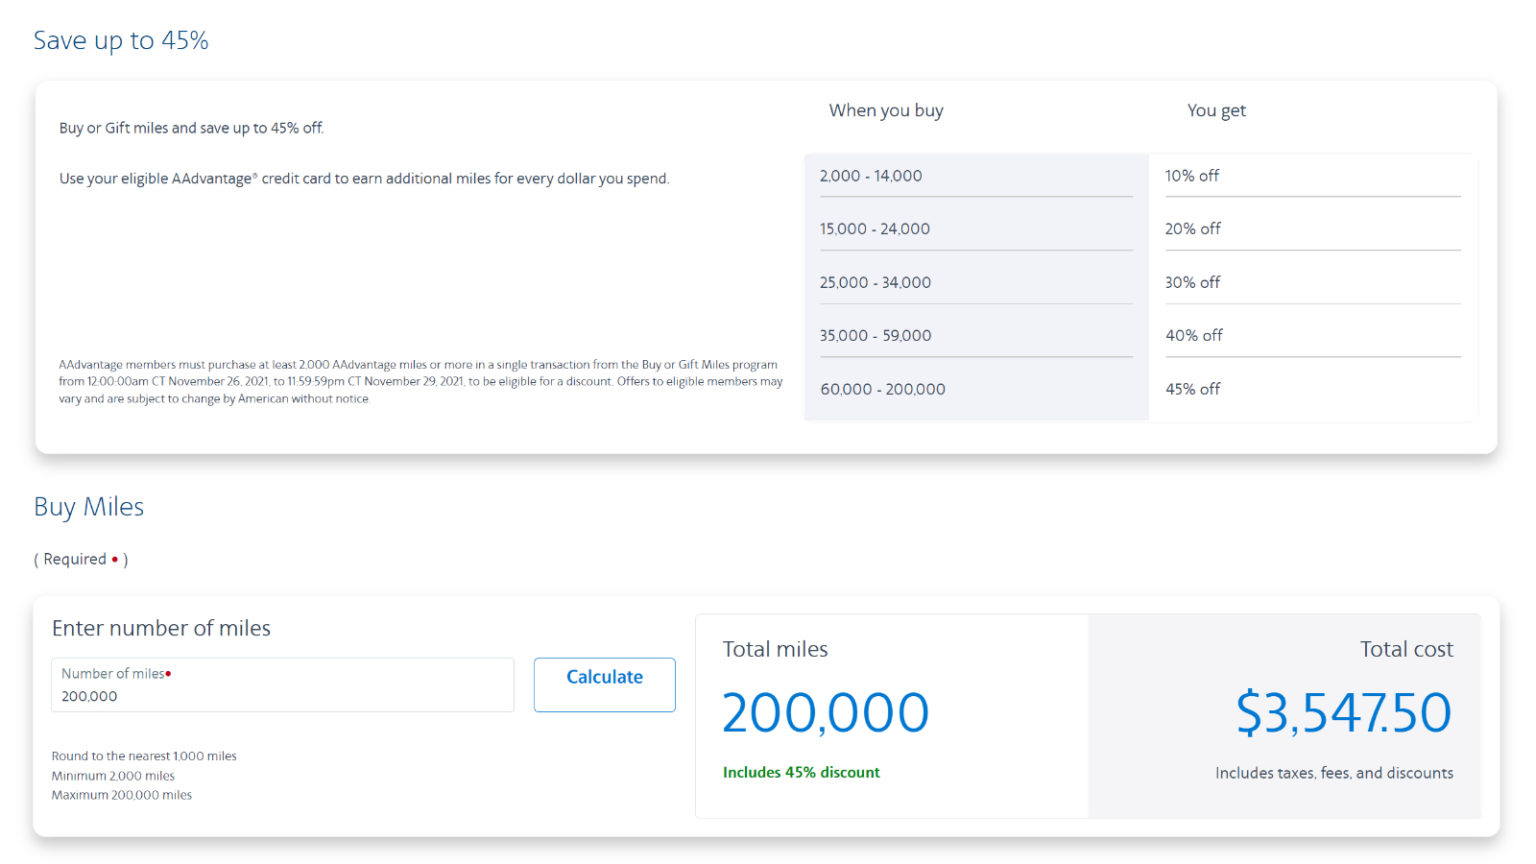Click the 45% off discount entry

(x=1193, y=389)
